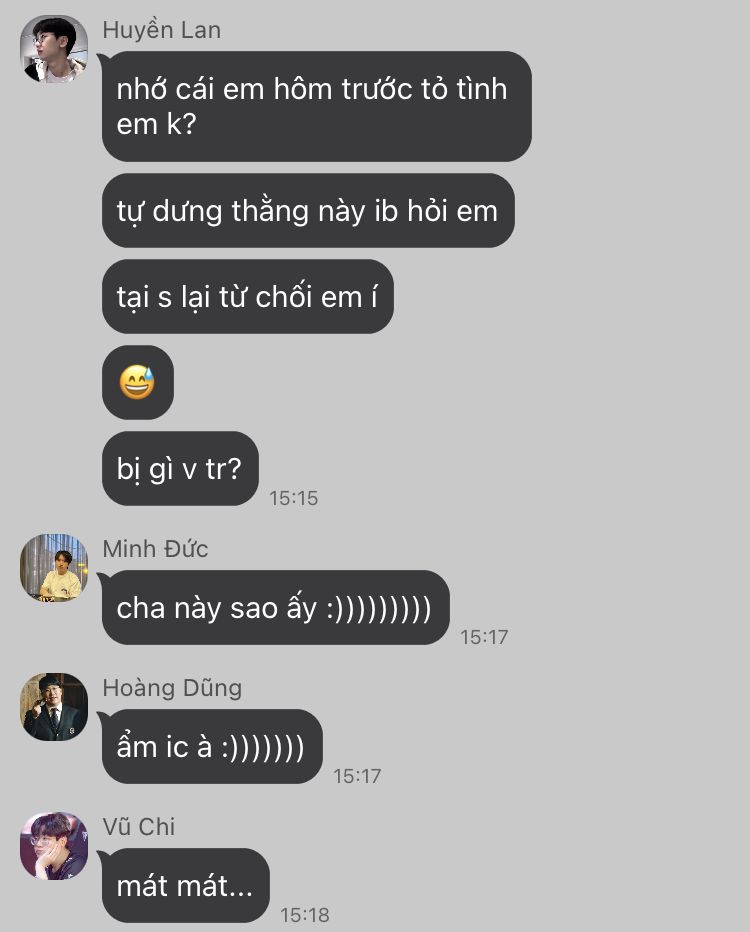Click the 15:15 timestamp

pyautogui.click(x=294, y=498)
